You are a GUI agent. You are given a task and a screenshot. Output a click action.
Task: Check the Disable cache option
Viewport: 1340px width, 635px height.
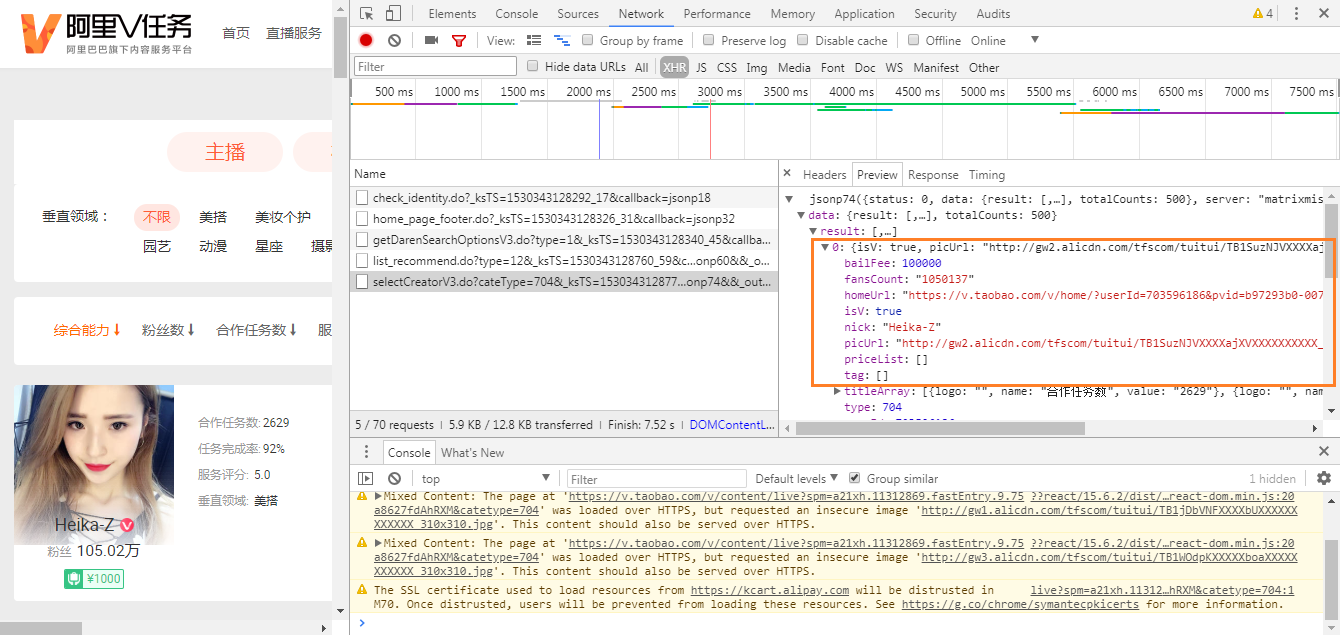coord(803,41)
